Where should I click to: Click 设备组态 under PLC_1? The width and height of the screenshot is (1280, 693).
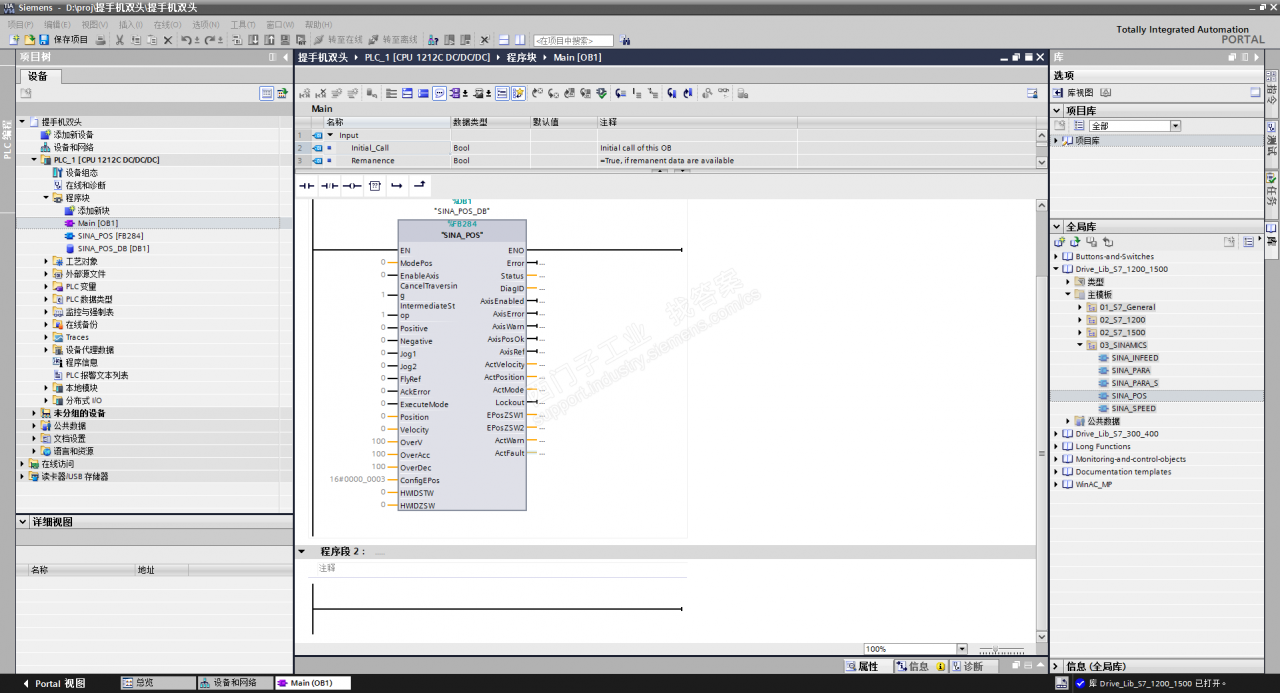point(82,173)
